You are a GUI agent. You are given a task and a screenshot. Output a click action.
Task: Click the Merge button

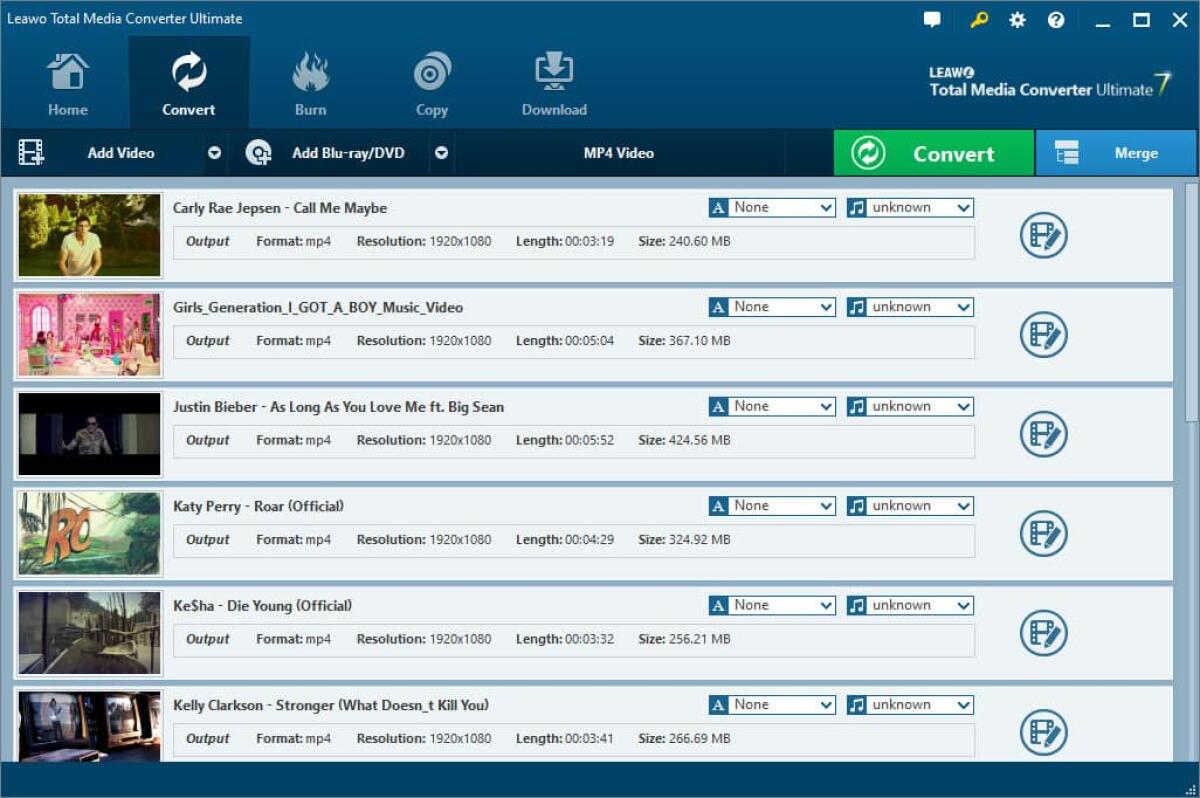pyautogui.click(x=1116, y=153)
